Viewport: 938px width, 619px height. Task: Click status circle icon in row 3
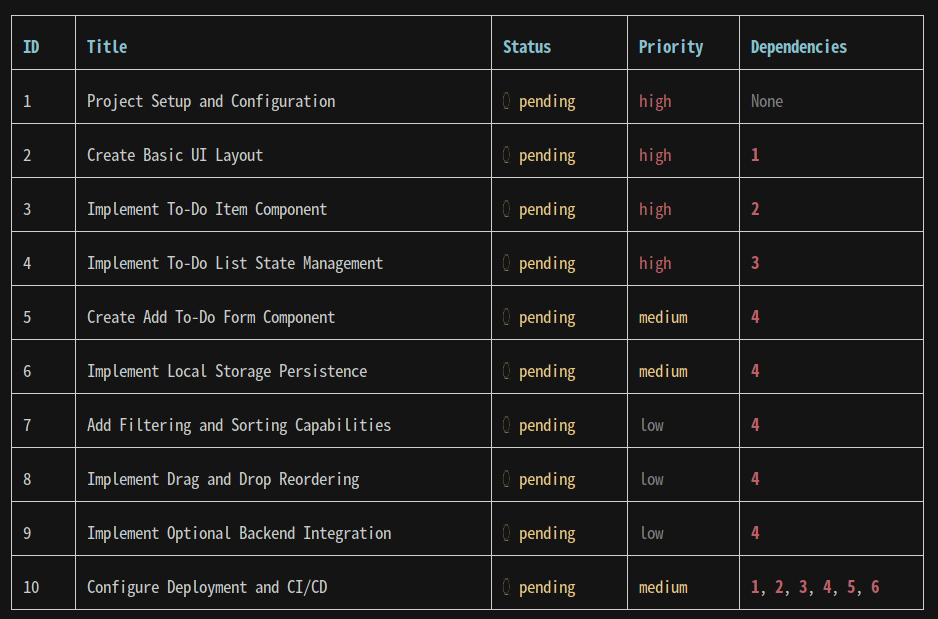coord(507,209)
